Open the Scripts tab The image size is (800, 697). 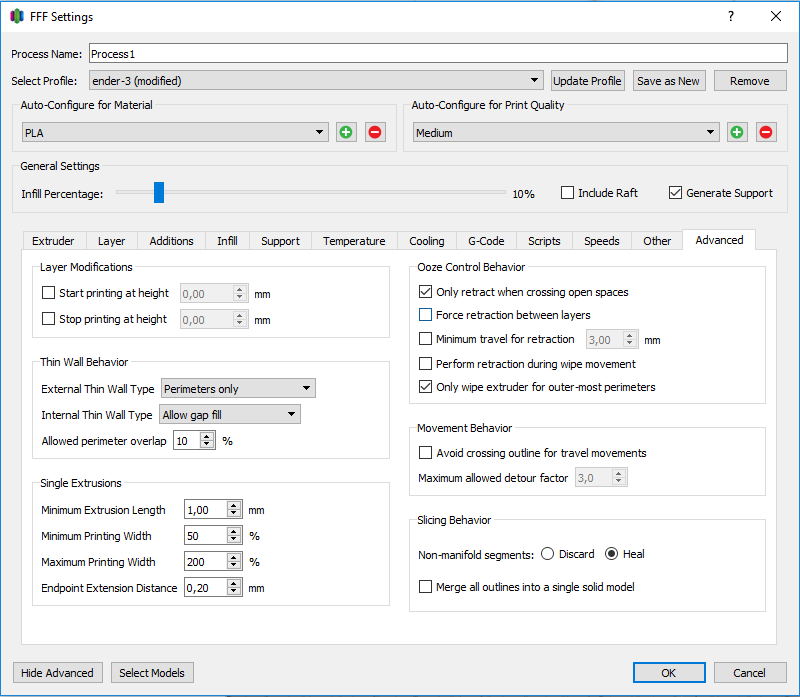(544, 241)
